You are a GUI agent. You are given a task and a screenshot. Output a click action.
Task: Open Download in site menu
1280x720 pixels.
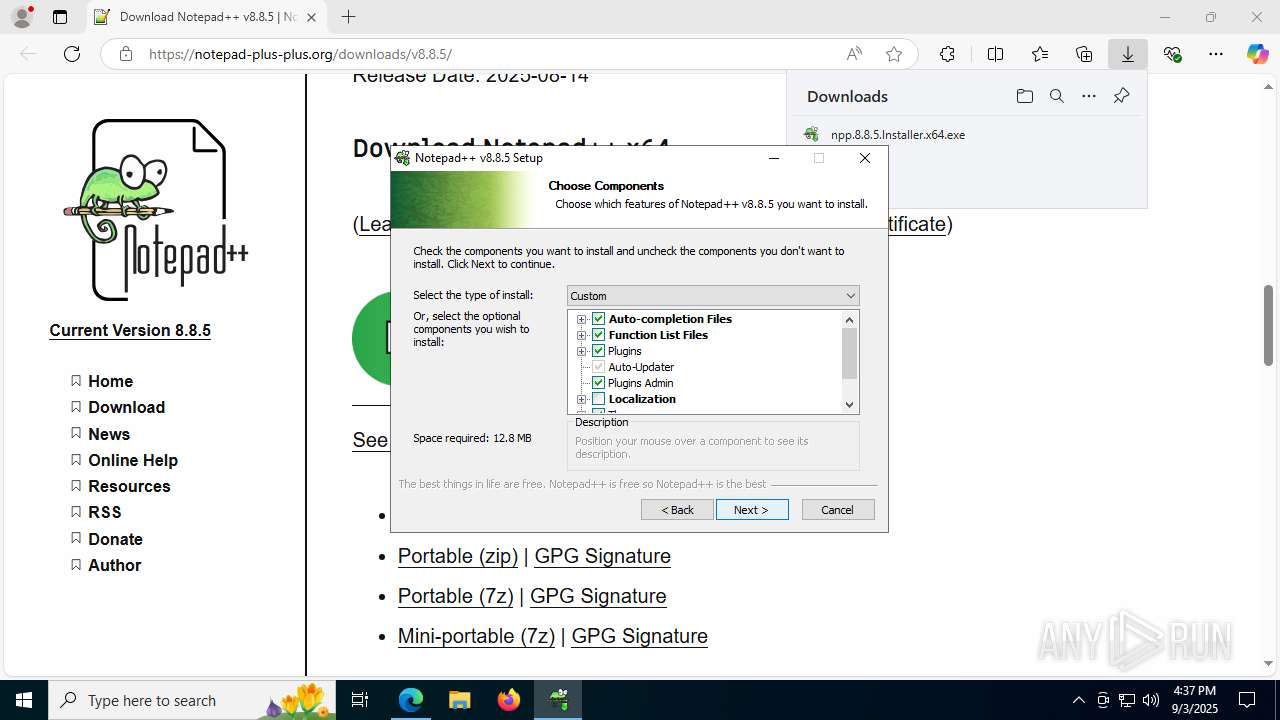coord(126,407)
